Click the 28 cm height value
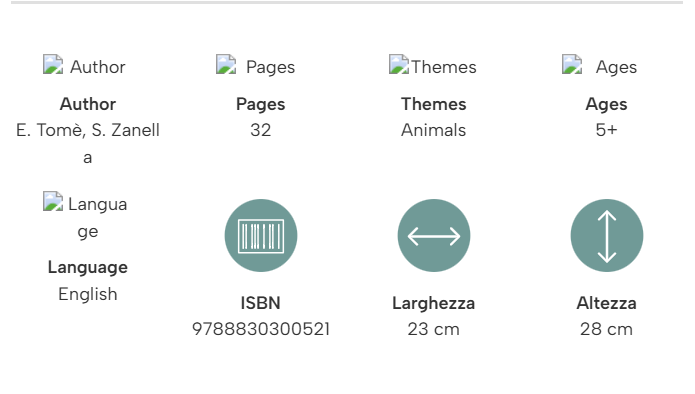 pos(606,329)
